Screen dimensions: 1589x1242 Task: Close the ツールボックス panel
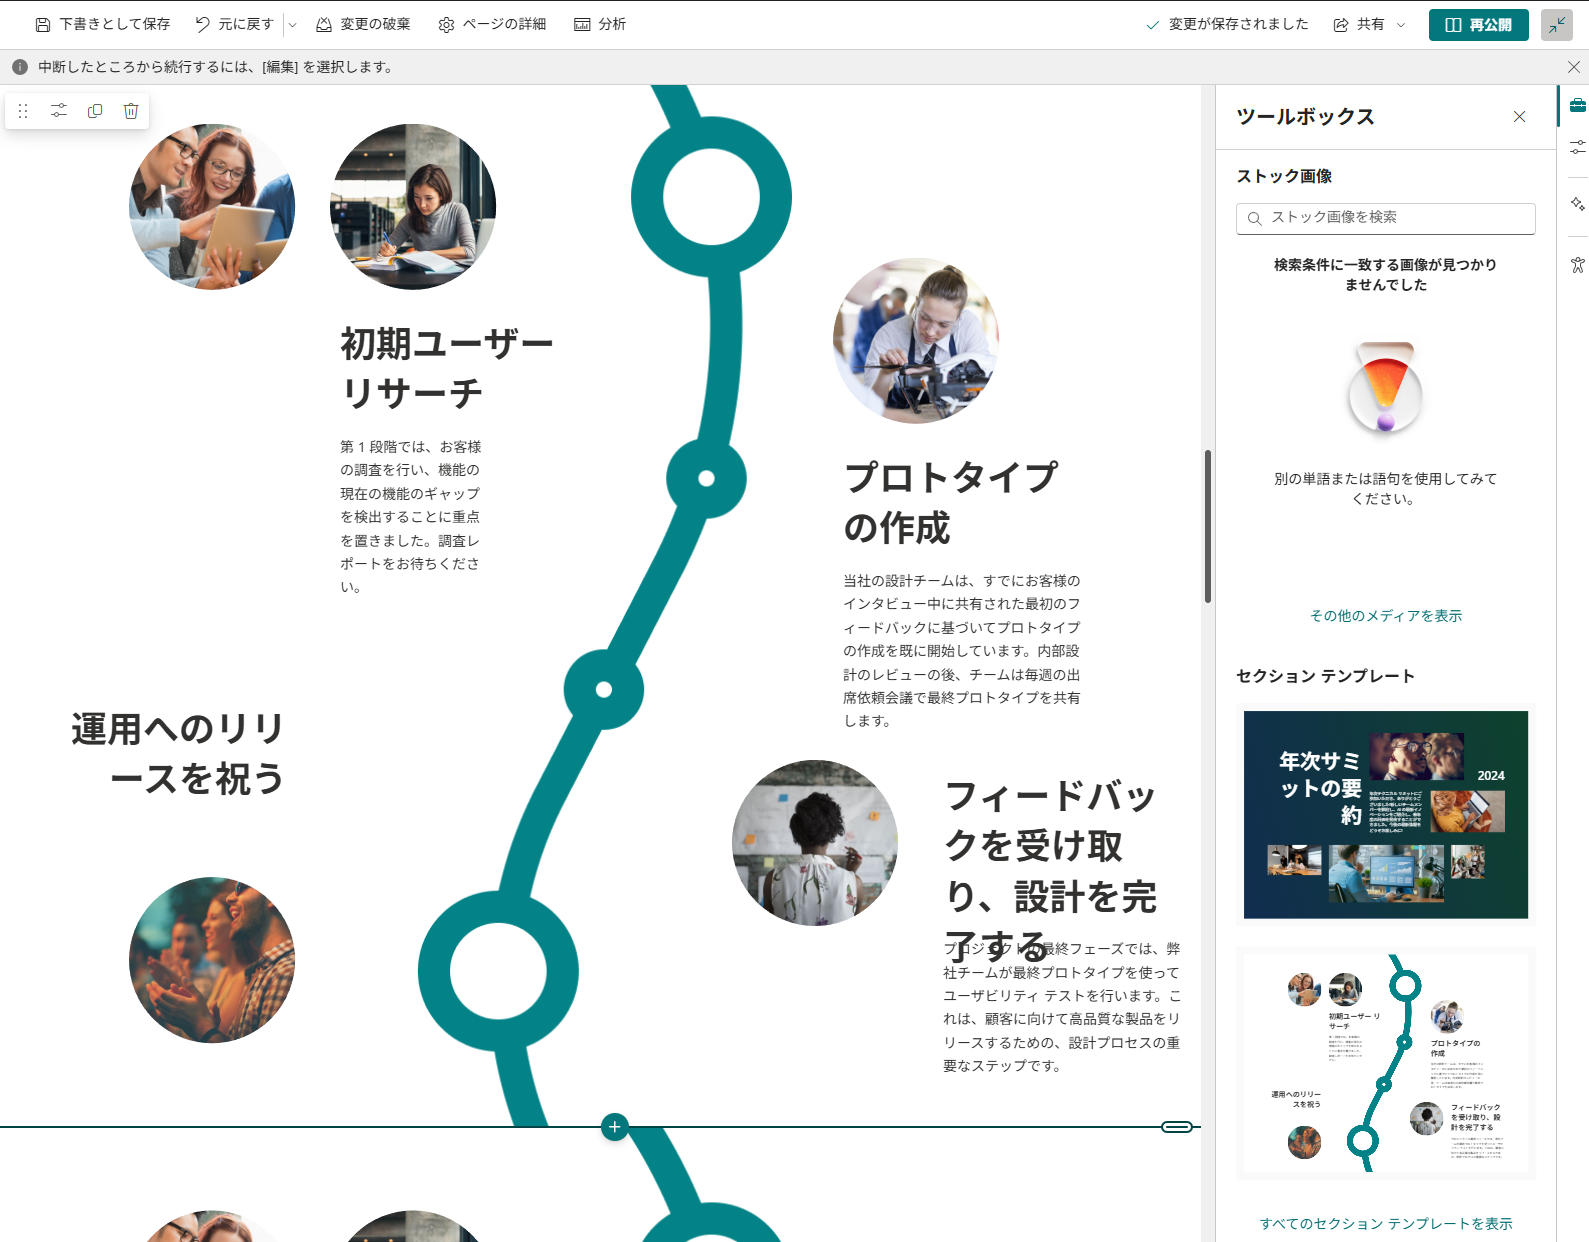click(x=1519, y=117)
